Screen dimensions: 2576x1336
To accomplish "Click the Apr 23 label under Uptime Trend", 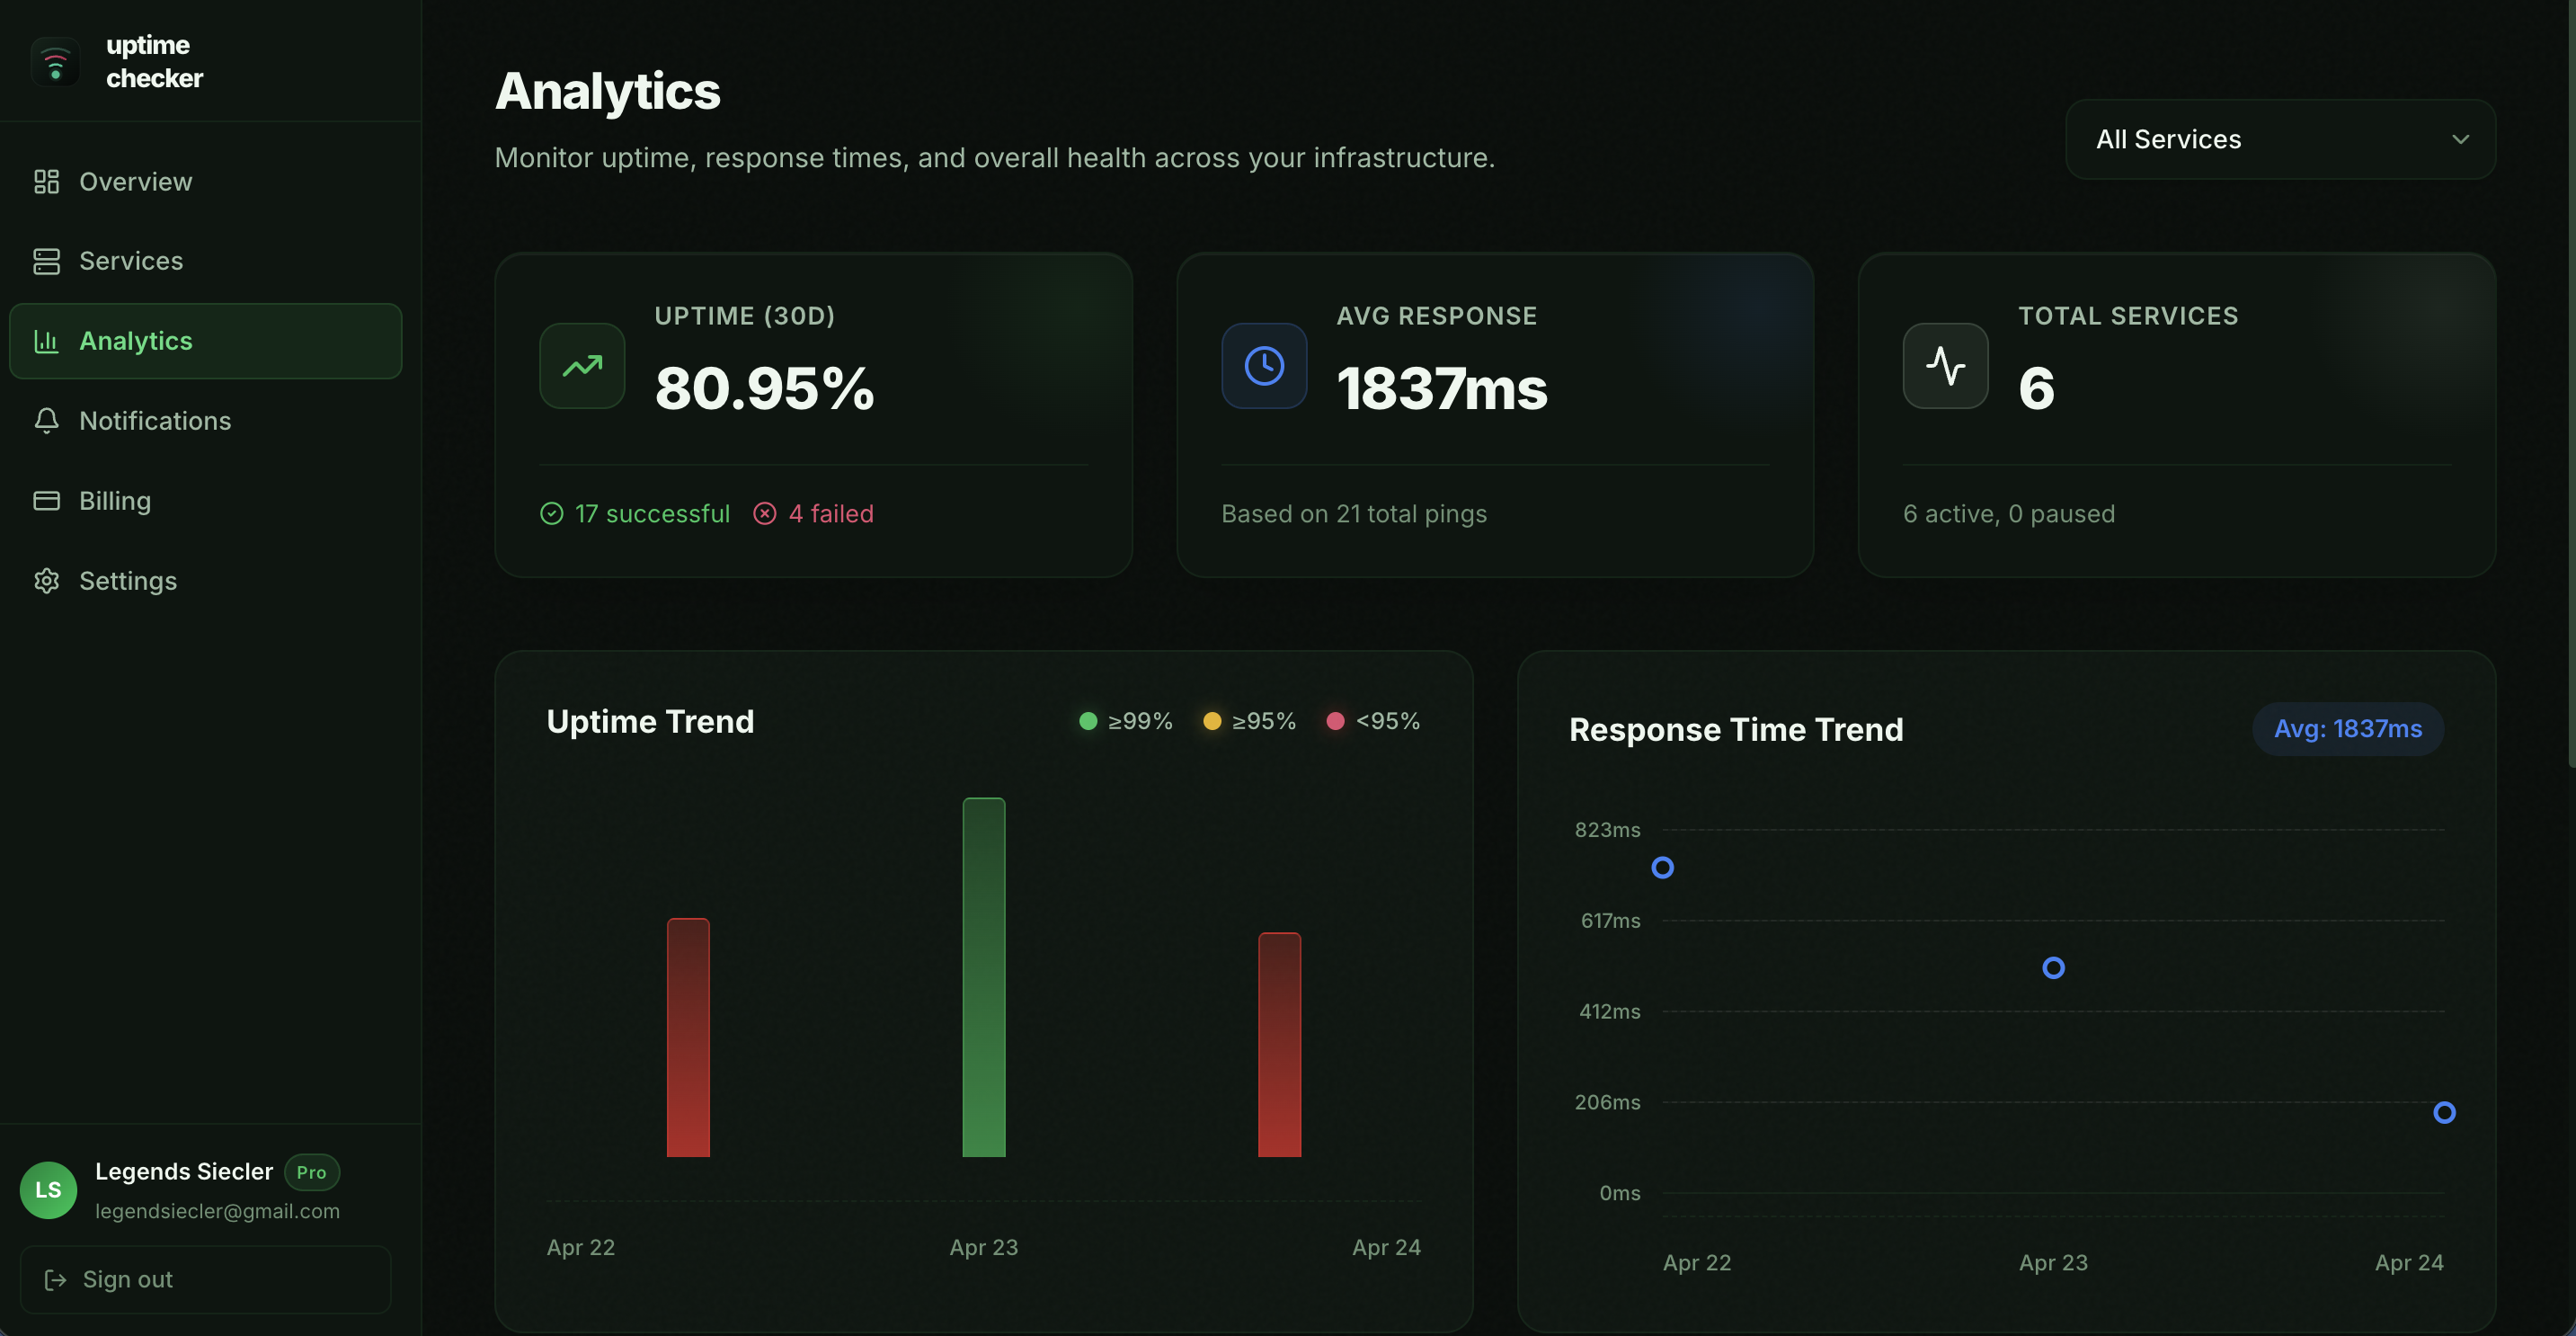I will 984,1248.
